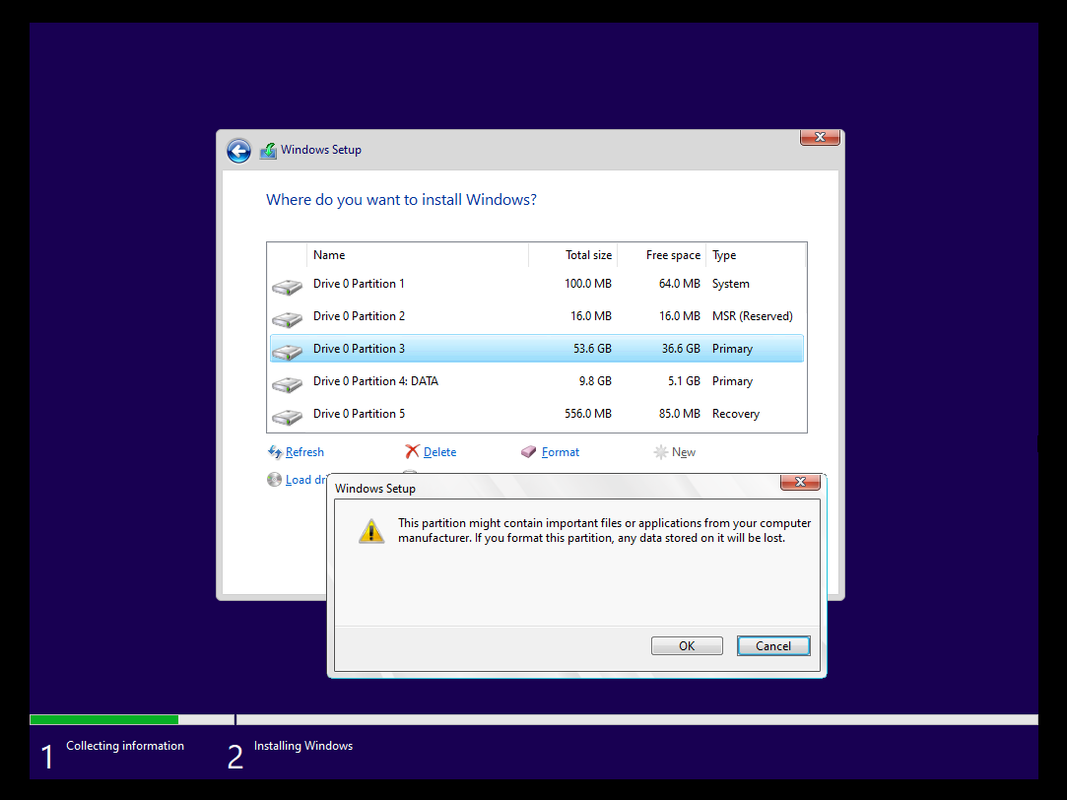The width and height of the screenshot is (1067, 800).
Task: Select Drive 0 Partition 1 row
Action: [x=536, y=284]
